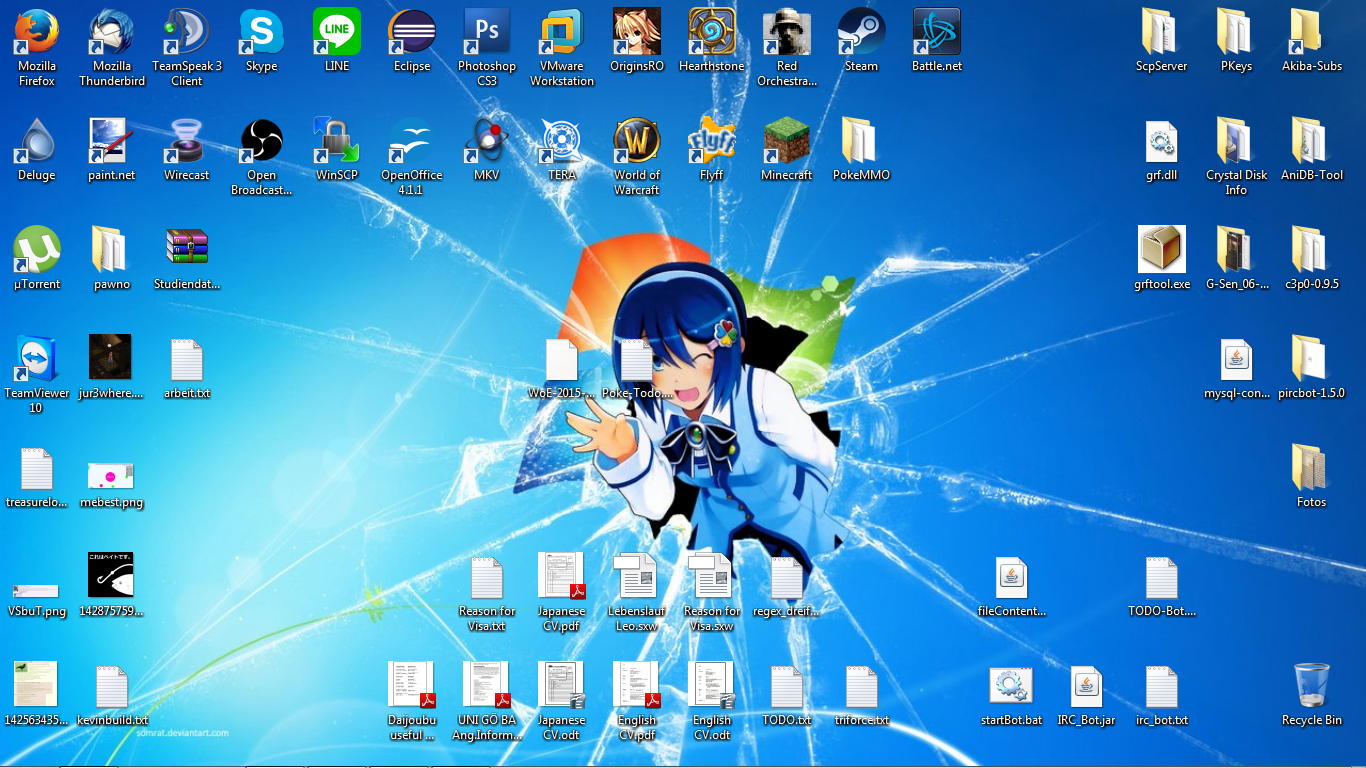Select the Minecraft icon
Screen dimensions: 1366x768
(787, 142)
